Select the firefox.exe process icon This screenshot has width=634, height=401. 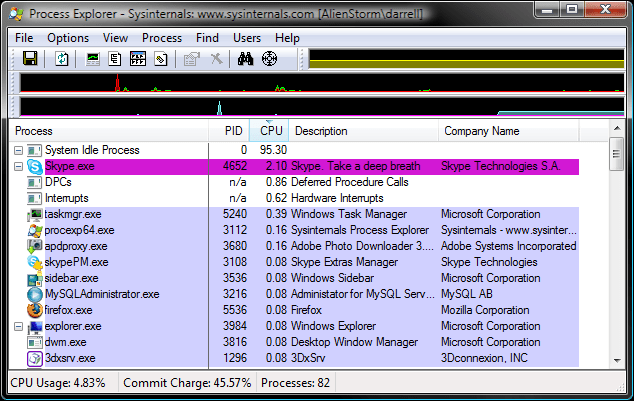click(x=36, y=310)
